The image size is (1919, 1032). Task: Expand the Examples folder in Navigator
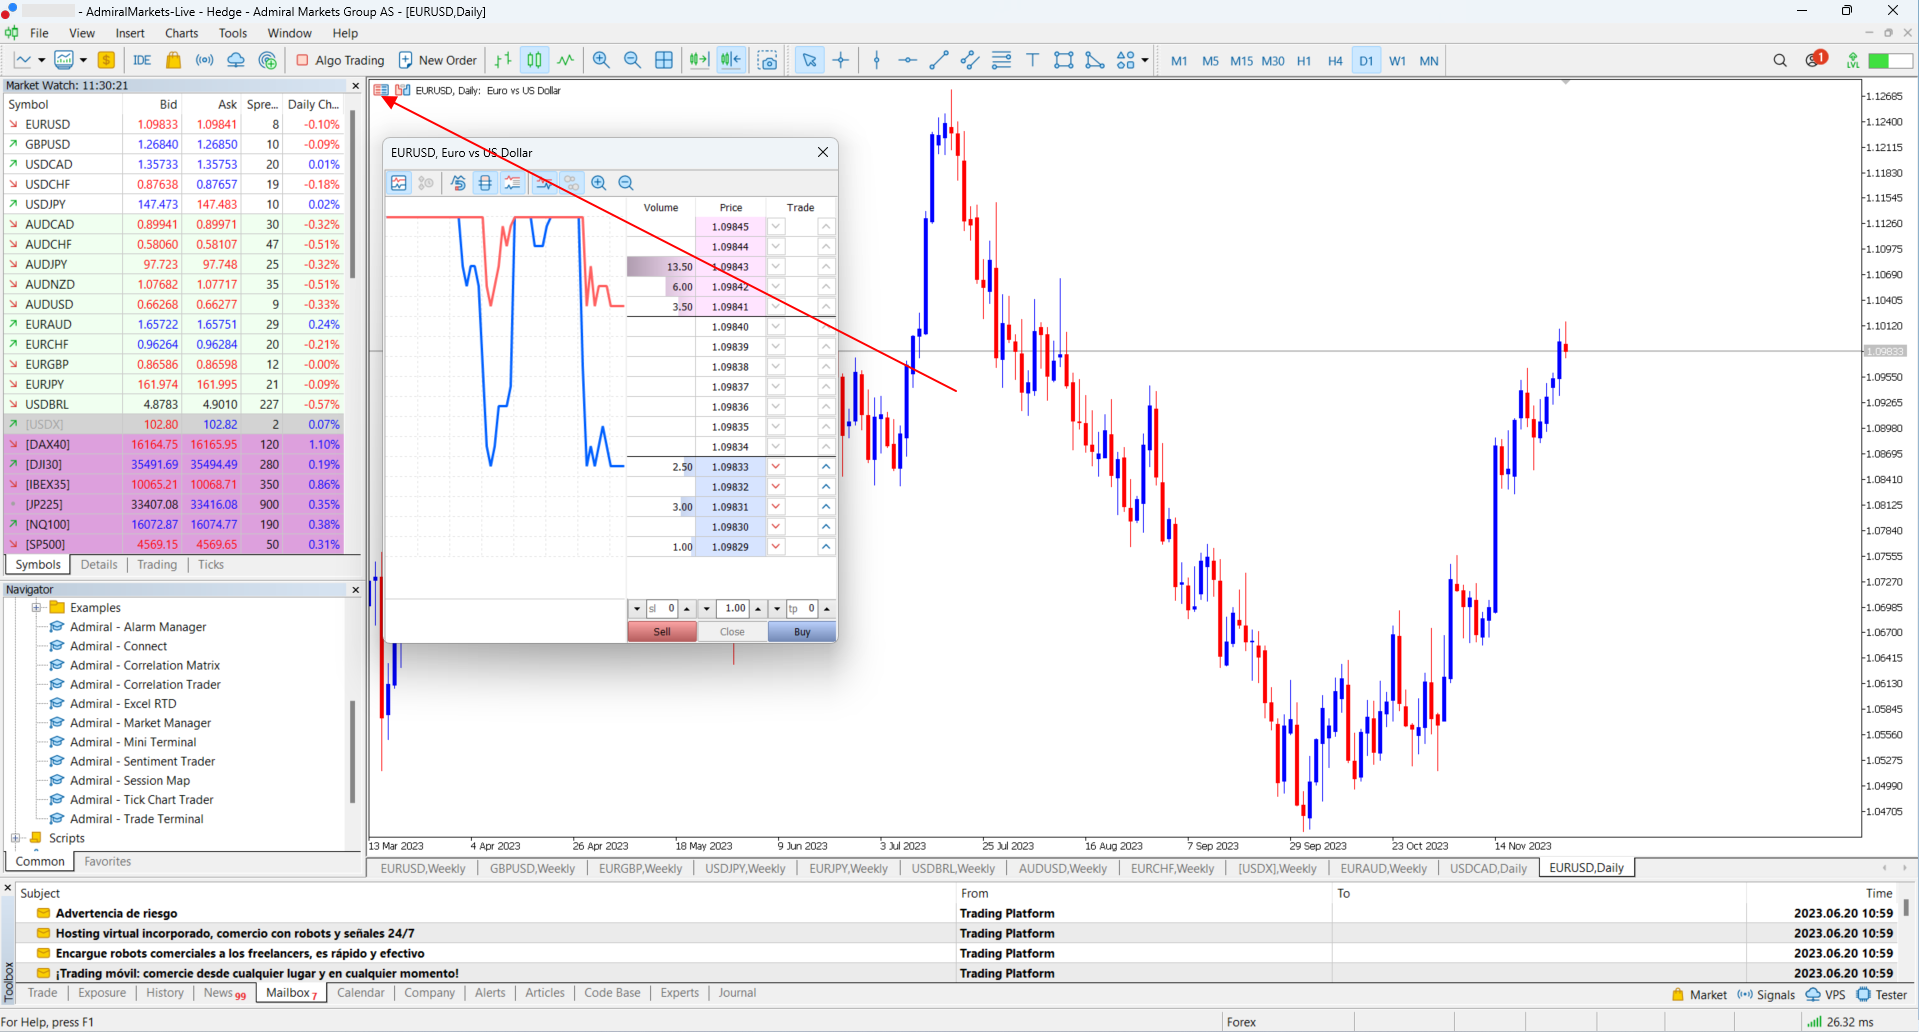pyautogui.click(x=36, y=608)
